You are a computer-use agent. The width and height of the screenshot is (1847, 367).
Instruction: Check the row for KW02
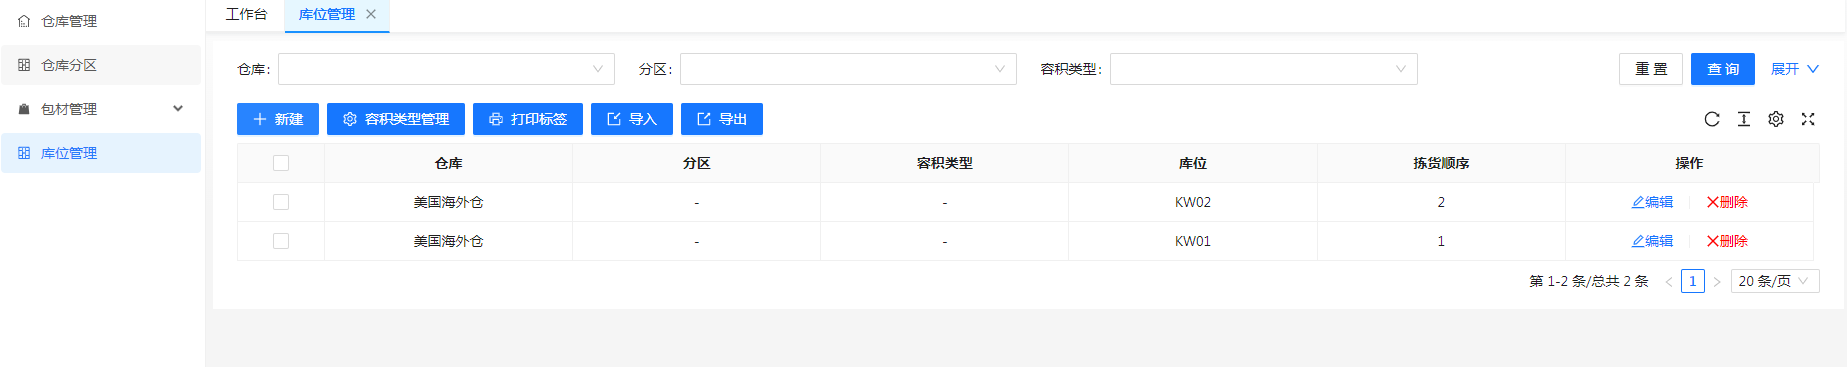281,202
